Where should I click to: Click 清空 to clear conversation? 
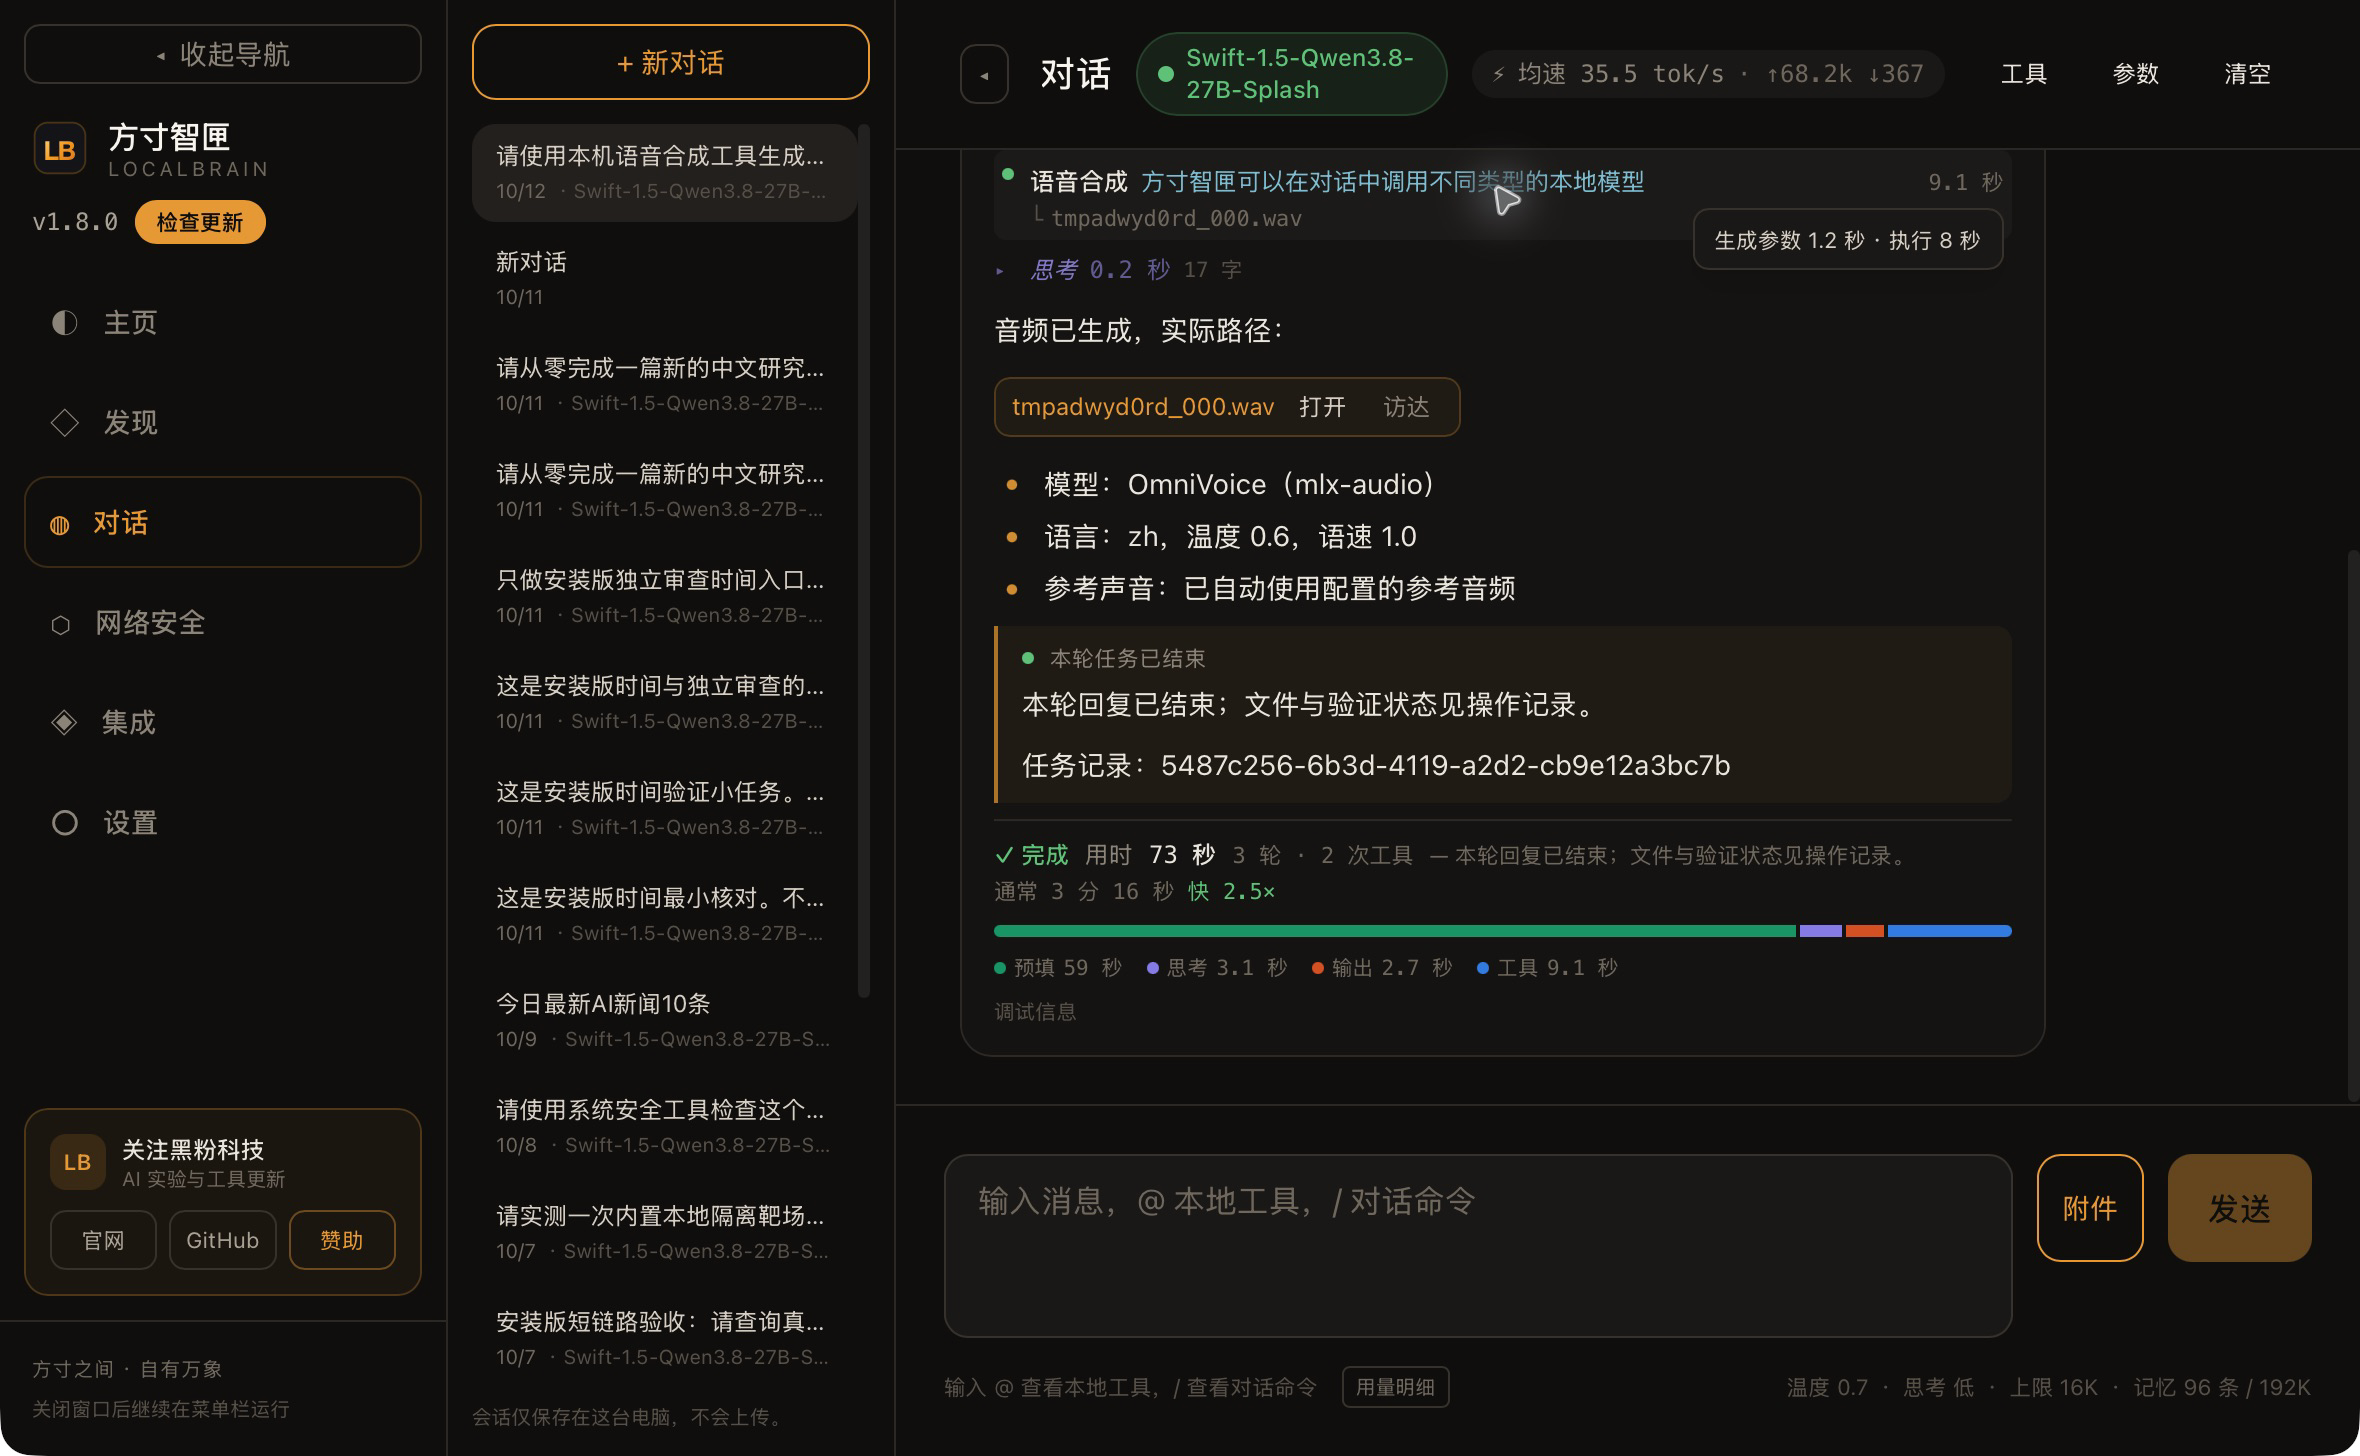point(2247,74)
